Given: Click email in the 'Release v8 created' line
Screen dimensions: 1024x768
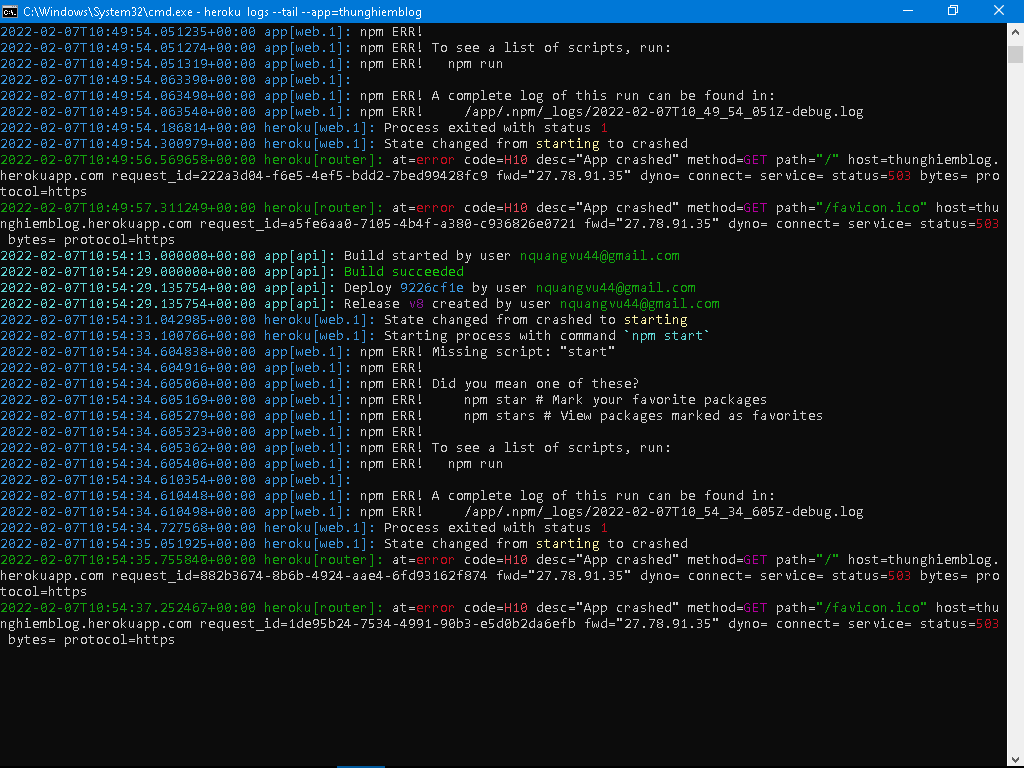Looking at the screenshot, I should 639,304.
